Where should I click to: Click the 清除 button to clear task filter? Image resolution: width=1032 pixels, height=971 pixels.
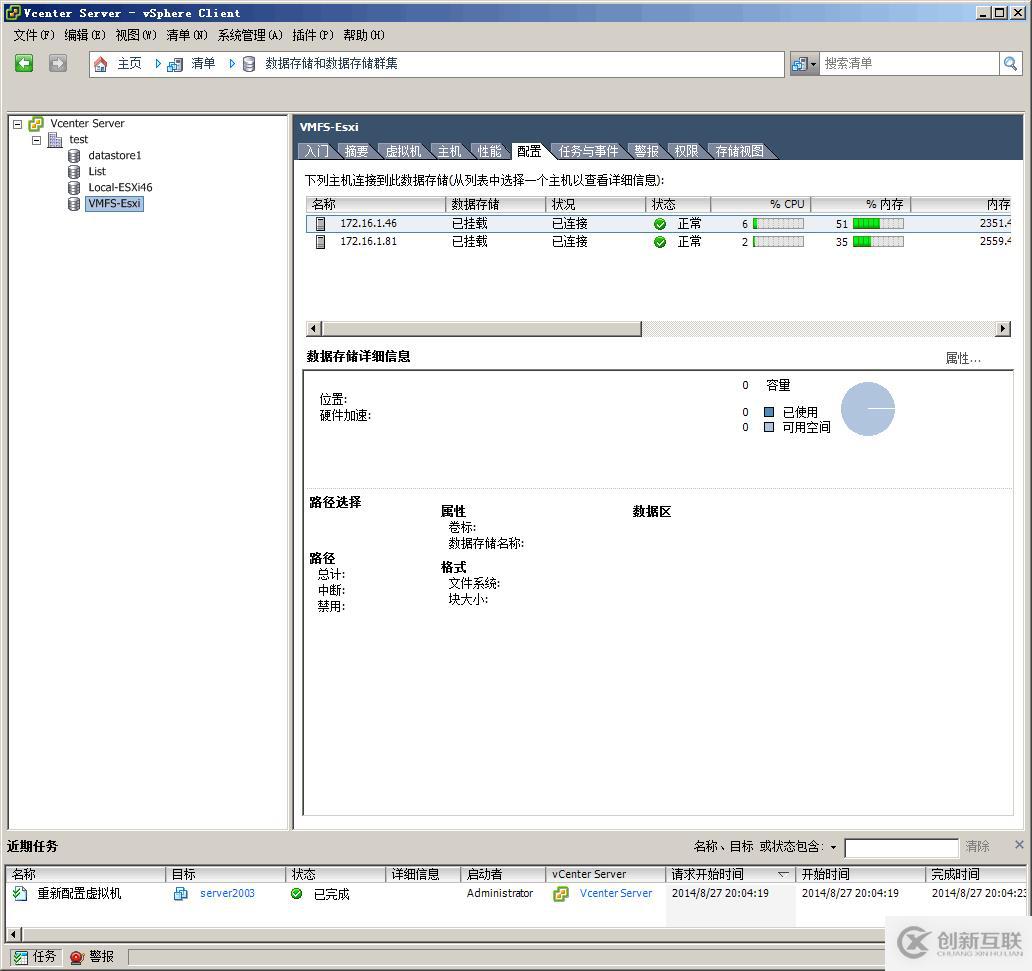pyautogui.click(x=976, y=847)
